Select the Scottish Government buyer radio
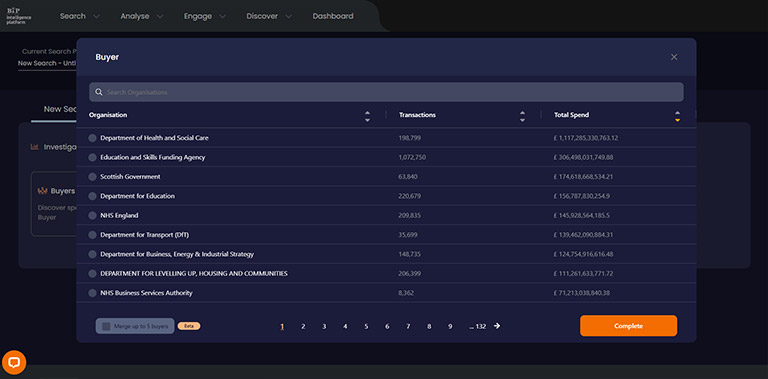This screenshot has height=379, width=768. click(x=92, y=177)
